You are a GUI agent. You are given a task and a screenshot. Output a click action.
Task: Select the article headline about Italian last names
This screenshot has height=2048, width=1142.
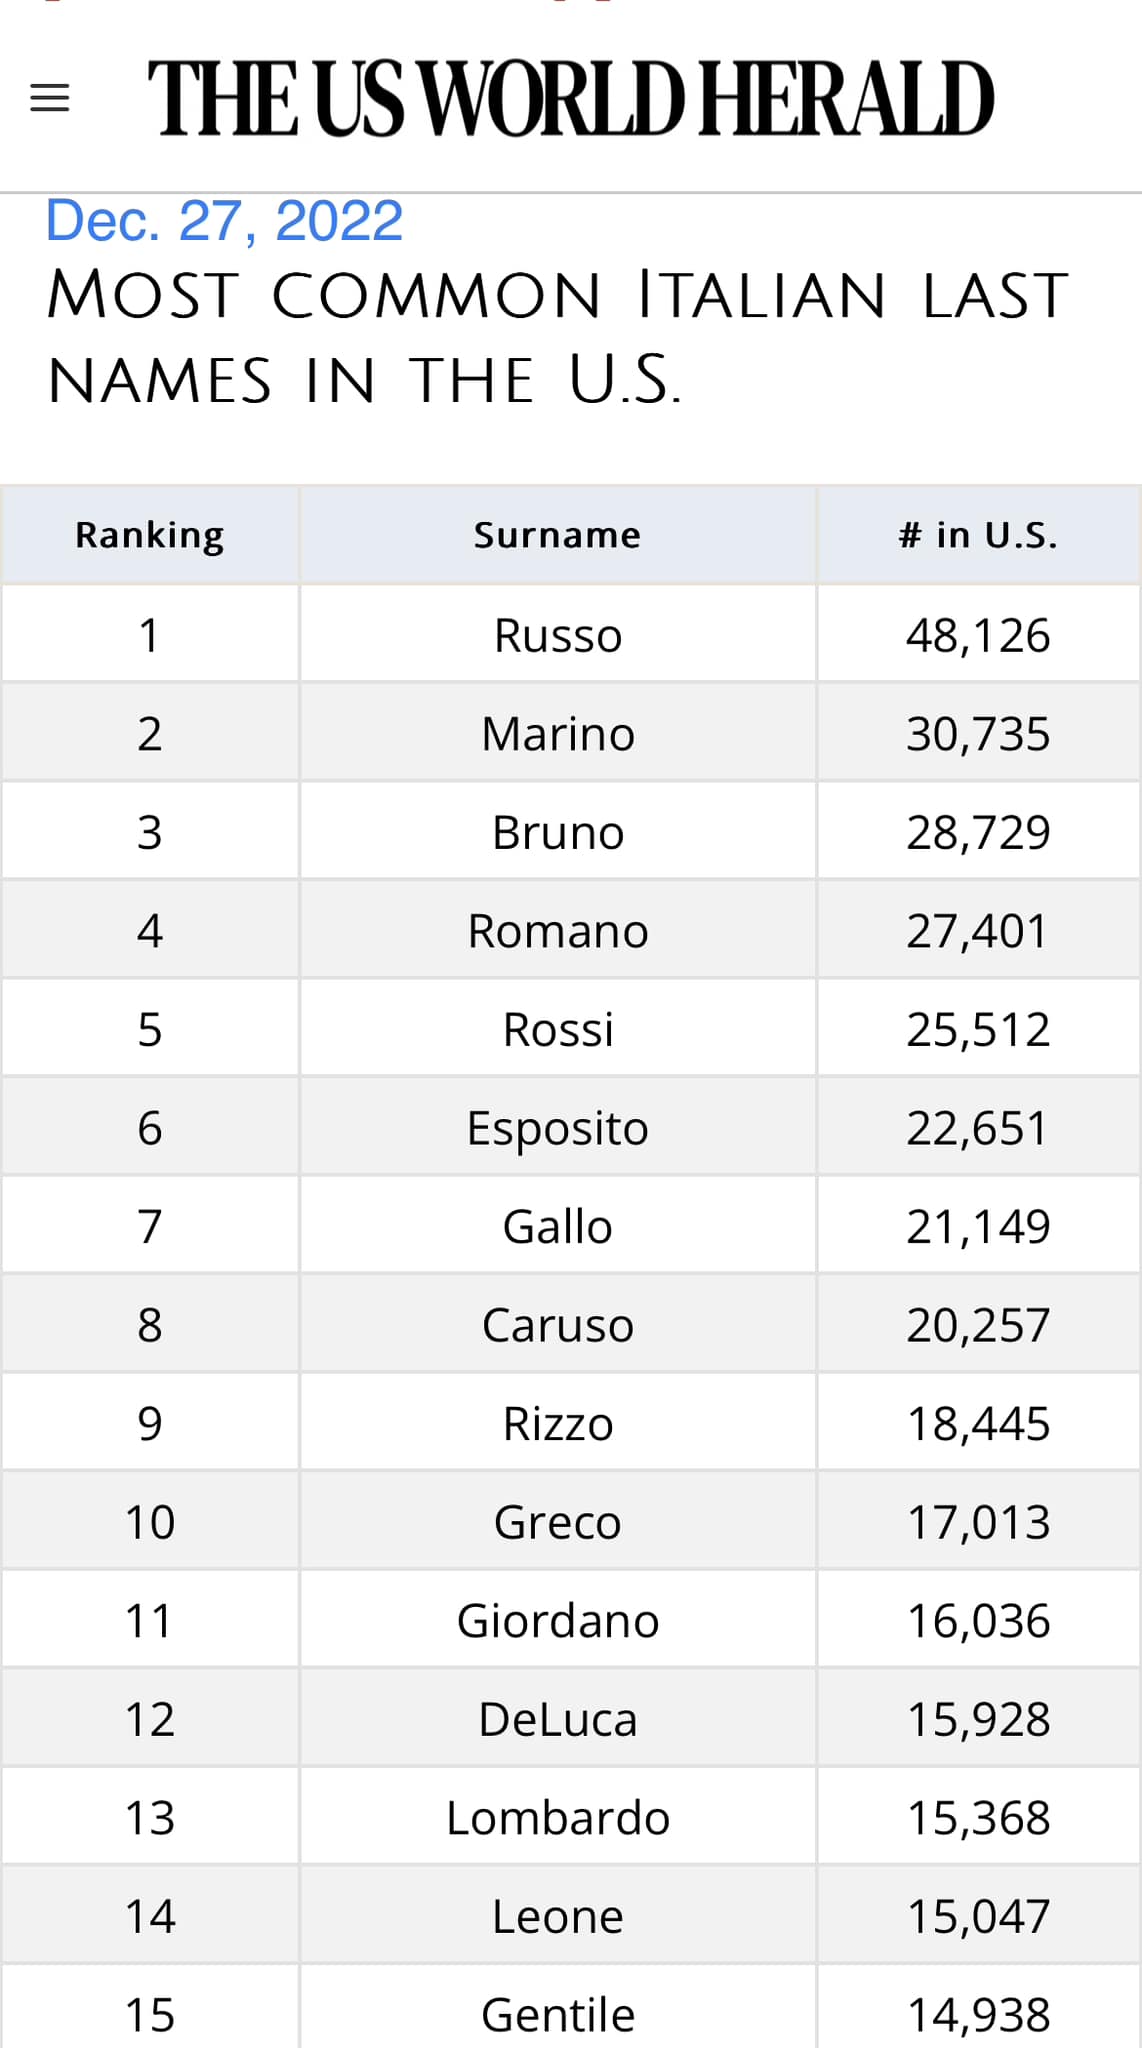click(x=558, y=338)
